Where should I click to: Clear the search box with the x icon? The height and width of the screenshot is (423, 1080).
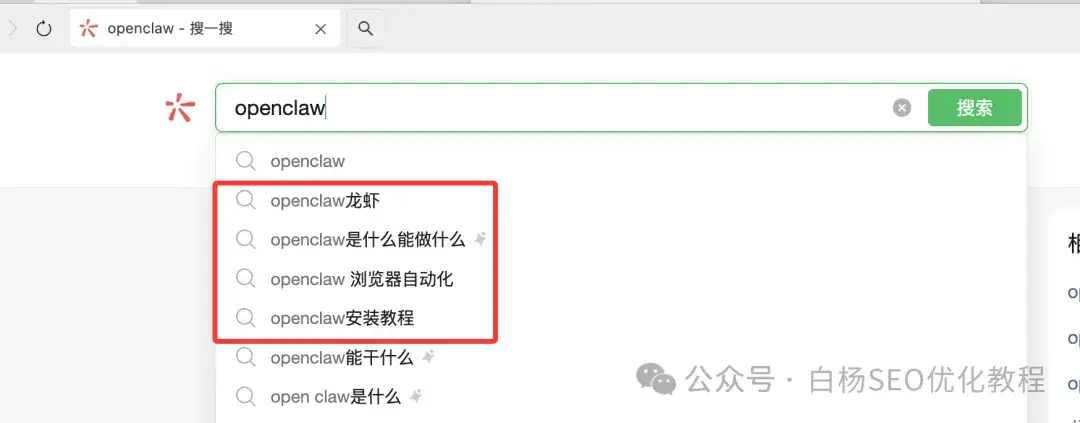[x=902, y=108]
